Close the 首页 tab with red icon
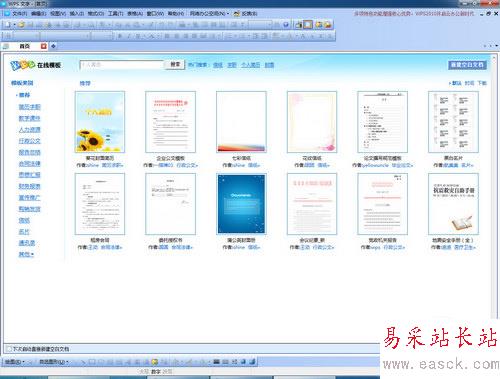Screen dimensions: 500x379 coord(44,46)
